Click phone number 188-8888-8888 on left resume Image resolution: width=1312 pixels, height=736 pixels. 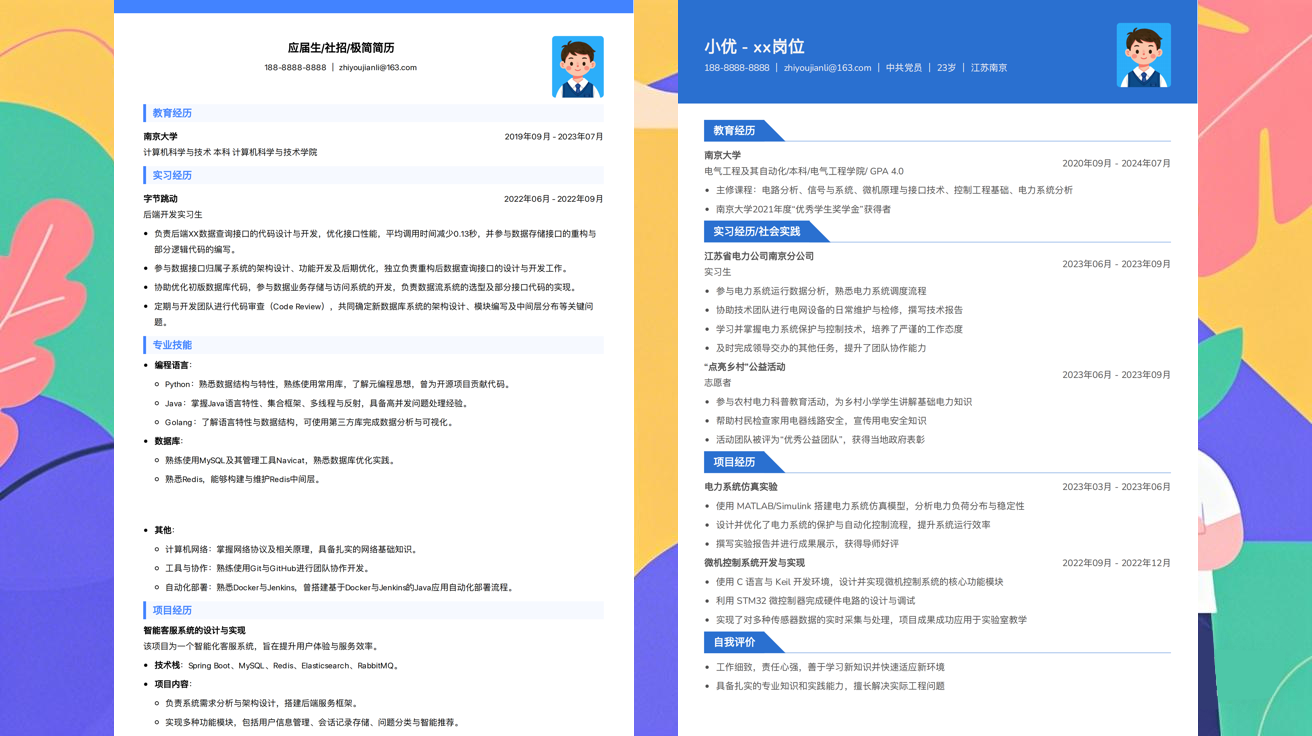point(295,68)
